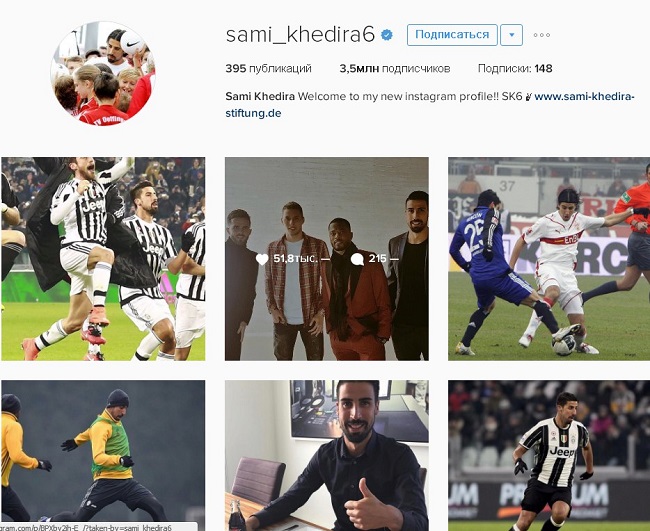Image resolution: width=650 pixels, height=531 pixels.
Task: Click the heart likes icon on the hovered post
Action: coord(262,259)
